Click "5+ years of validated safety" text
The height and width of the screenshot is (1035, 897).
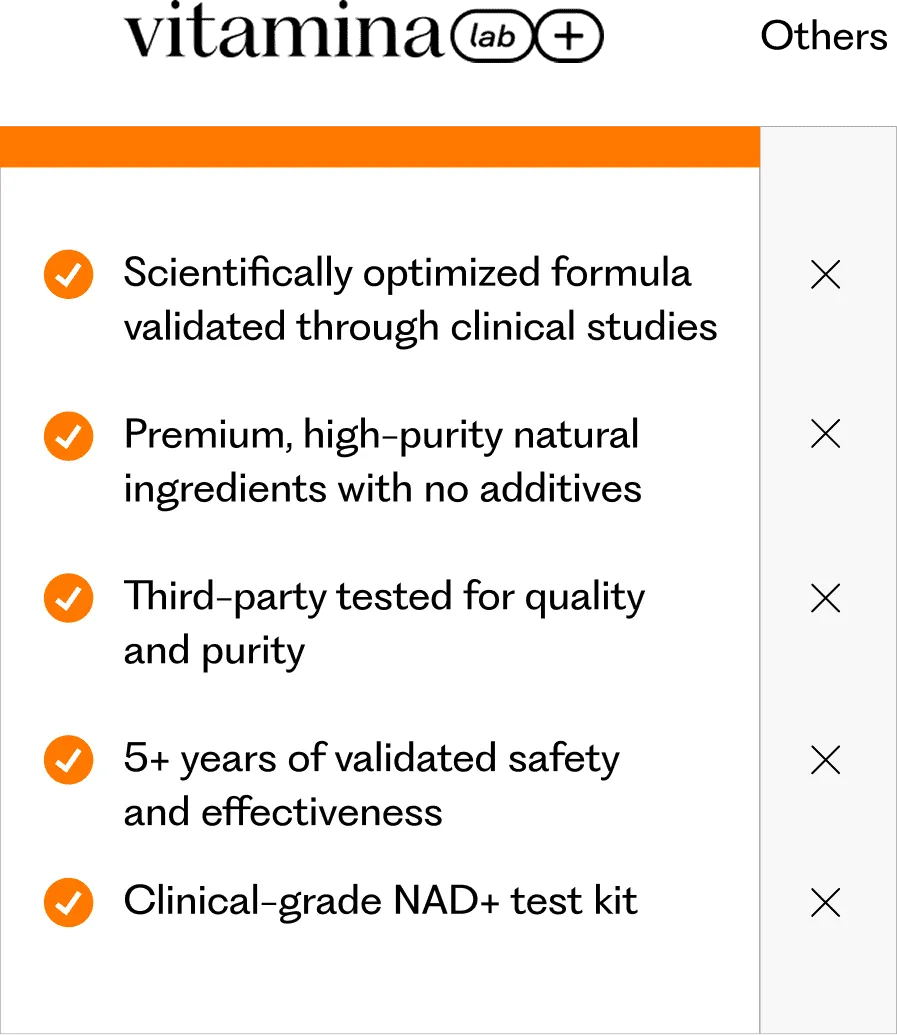pyautogui.click(x=371, y=759)
